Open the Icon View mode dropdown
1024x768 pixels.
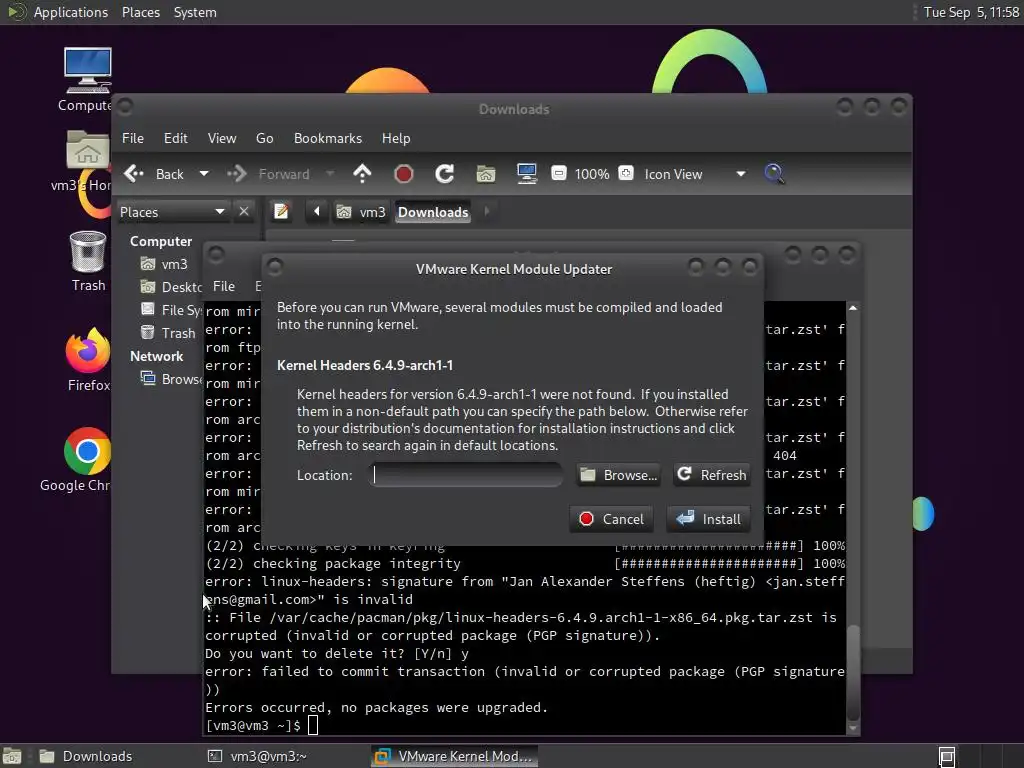695,174
